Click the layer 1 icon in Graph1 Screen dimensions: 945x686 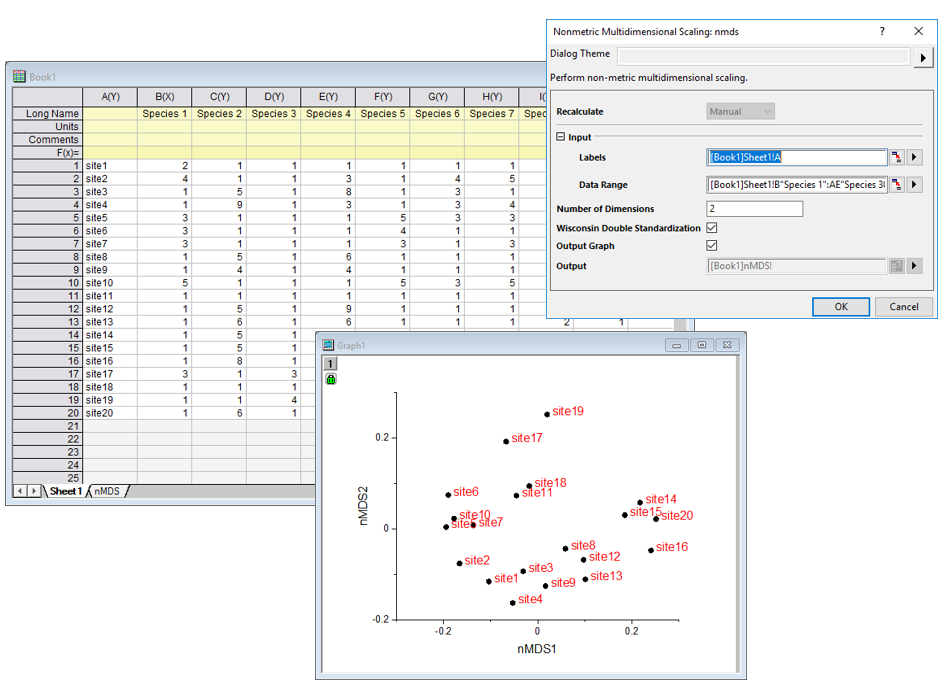(x=331, y=365)
